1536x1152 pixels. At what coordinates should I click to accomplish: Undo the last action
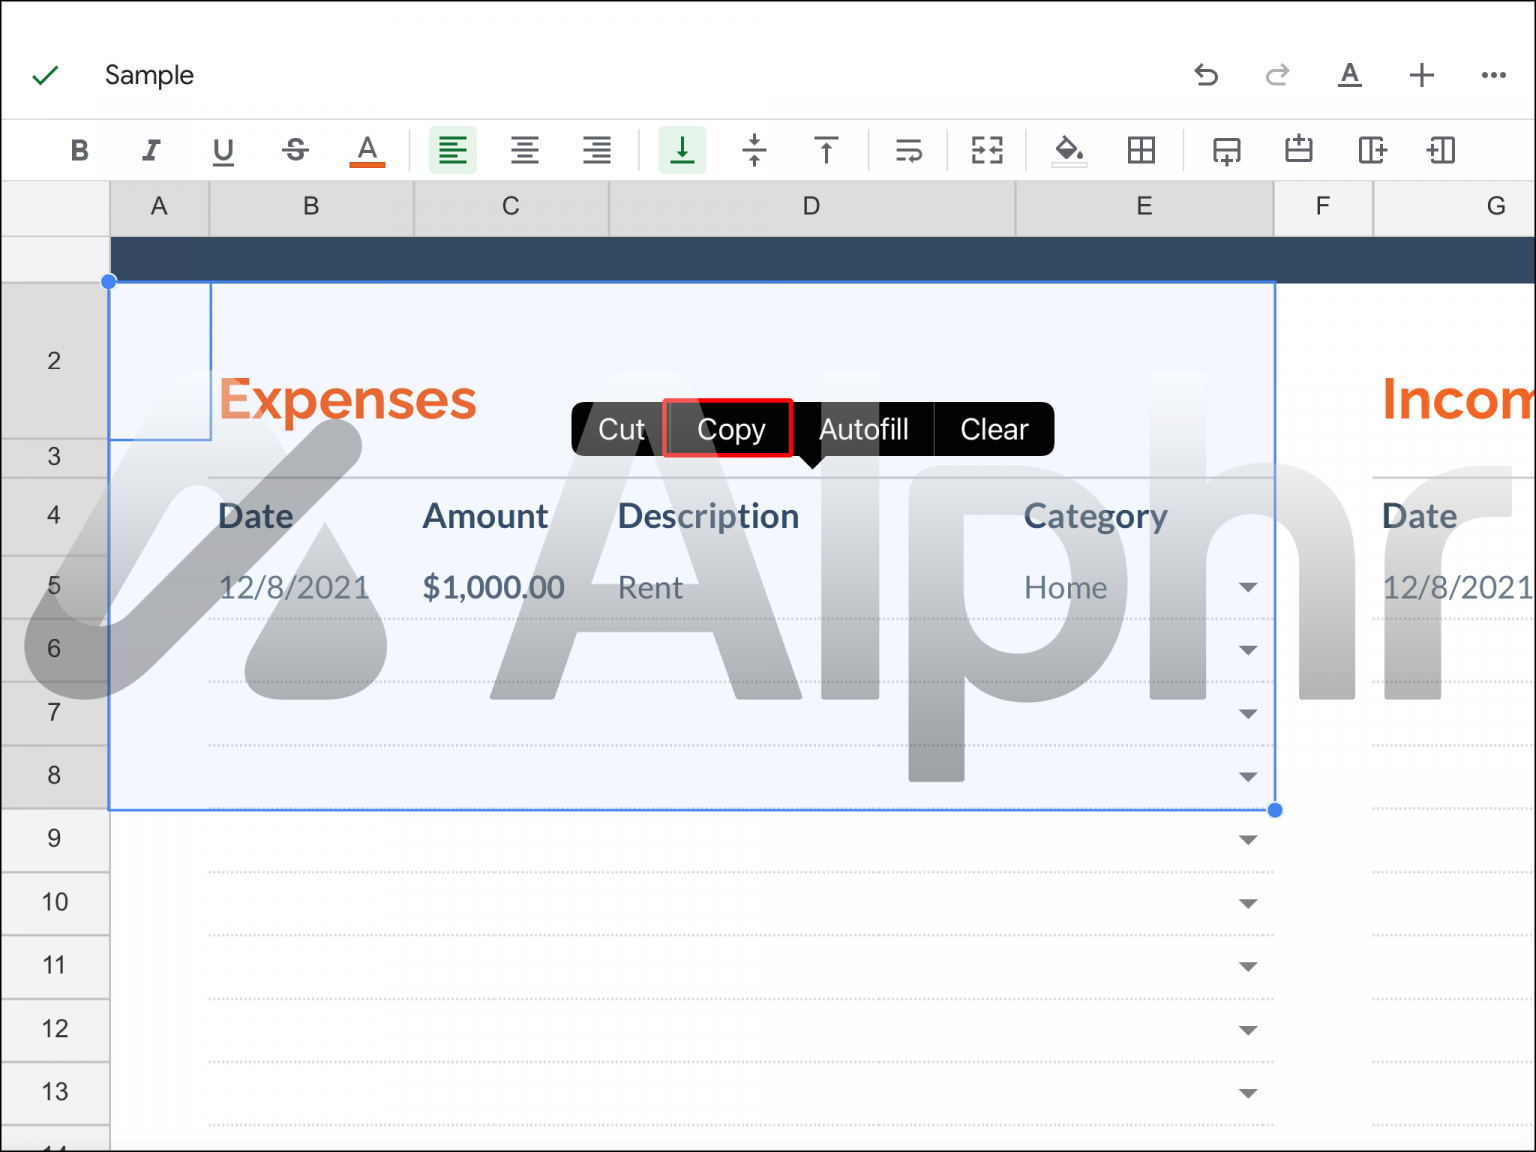1206,75
